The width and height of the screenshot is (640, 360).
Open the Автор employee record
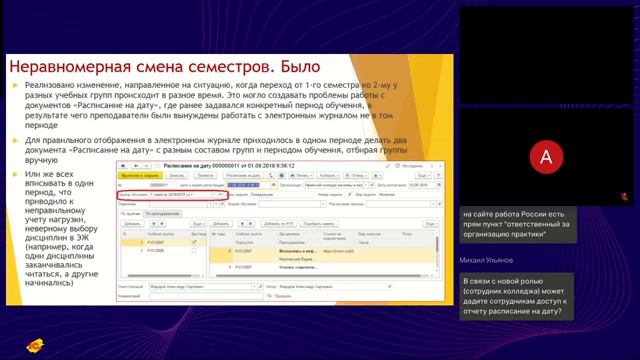389,287
